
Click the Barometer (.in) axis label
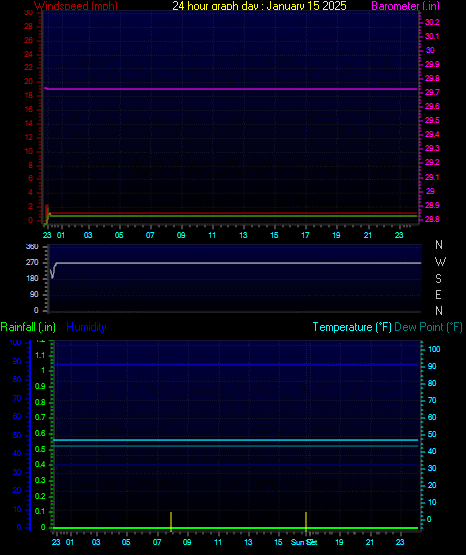coord(405,6)
